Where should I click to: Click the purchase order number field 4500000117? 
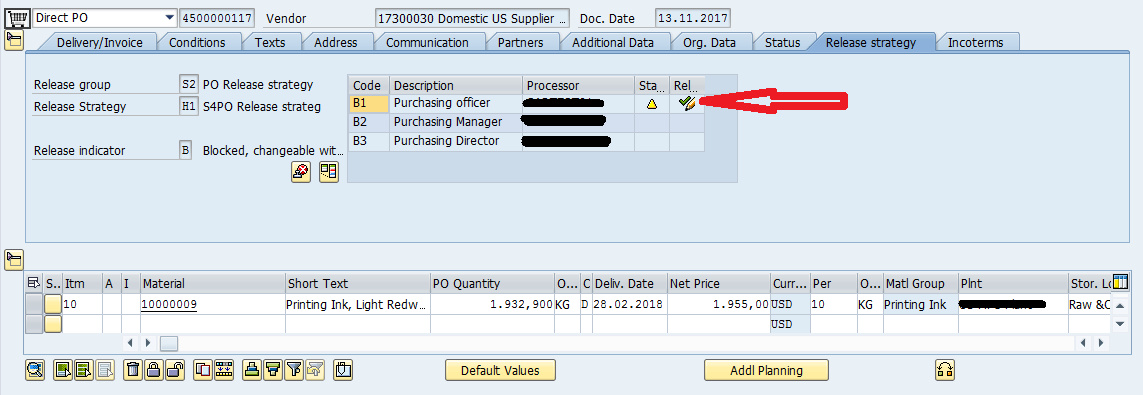[x=217, y=17]
